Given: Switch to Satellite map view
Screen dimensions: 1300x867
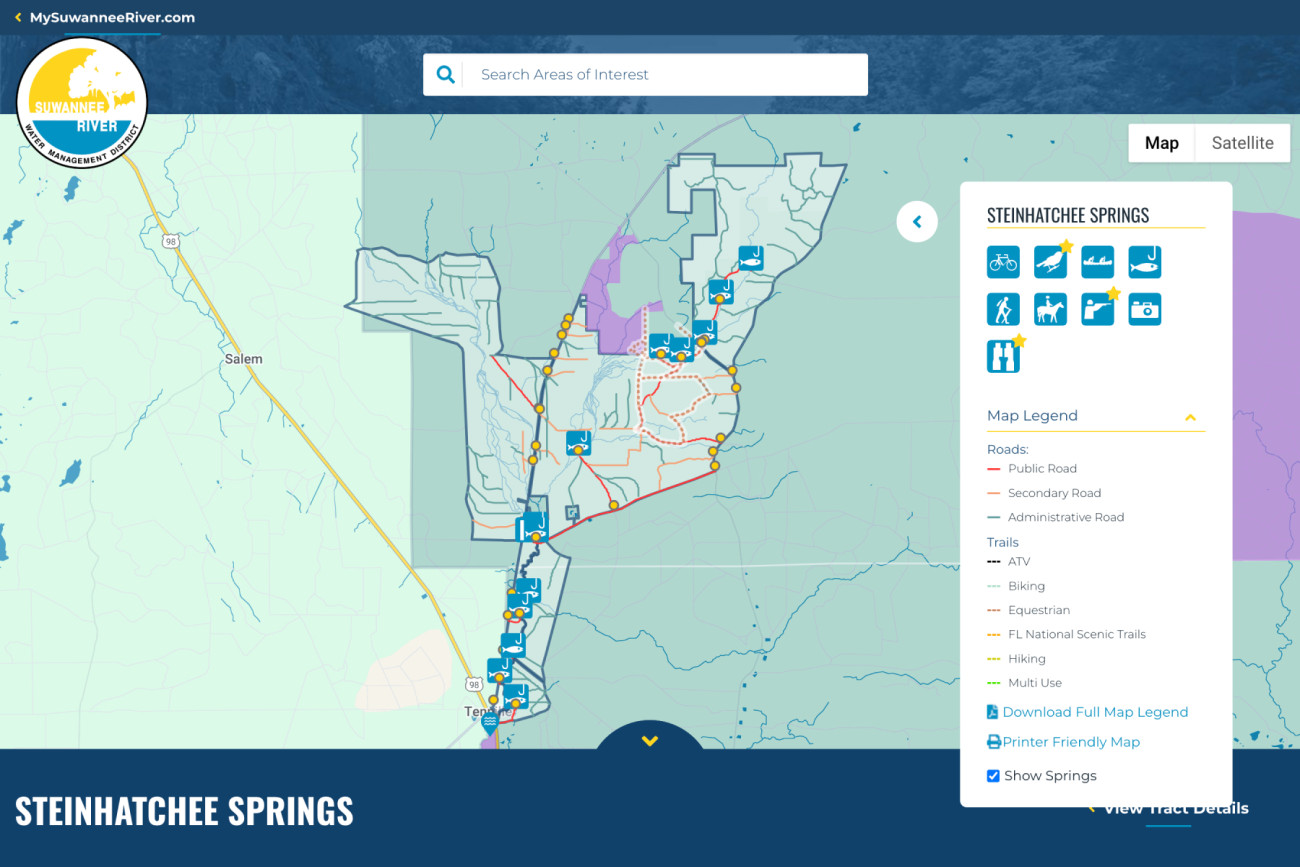Looking at the screenshot, I should pyautogui.click(x=1242, y=143).
